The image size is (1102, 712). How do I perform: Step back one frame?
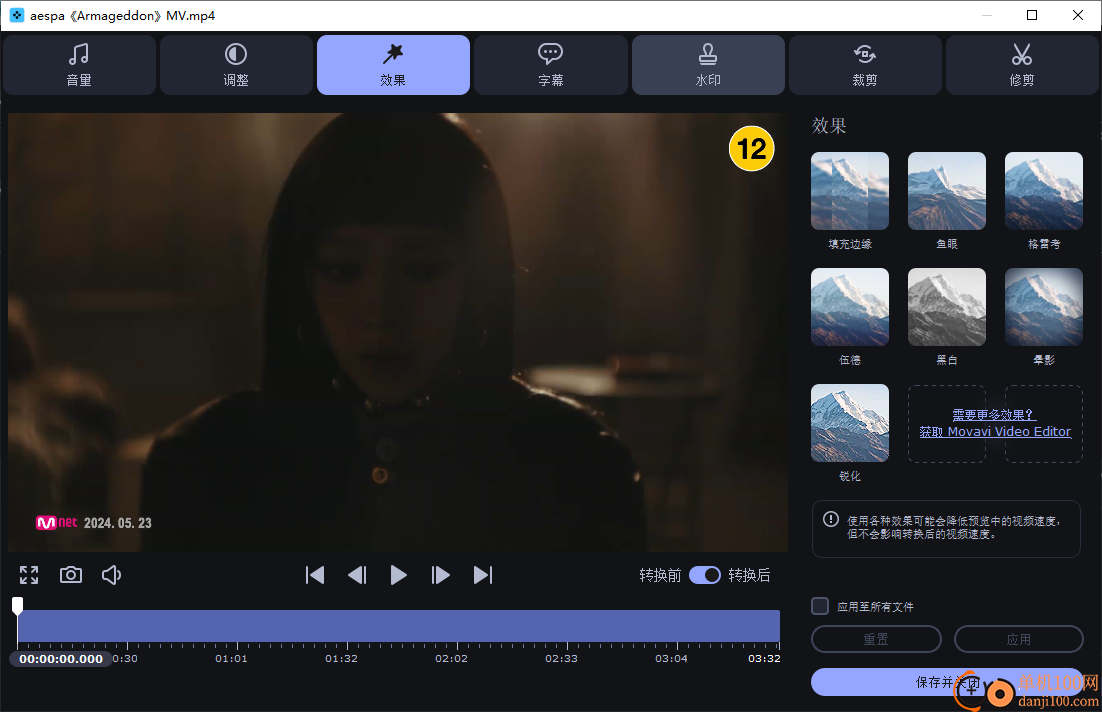(357, 575)
